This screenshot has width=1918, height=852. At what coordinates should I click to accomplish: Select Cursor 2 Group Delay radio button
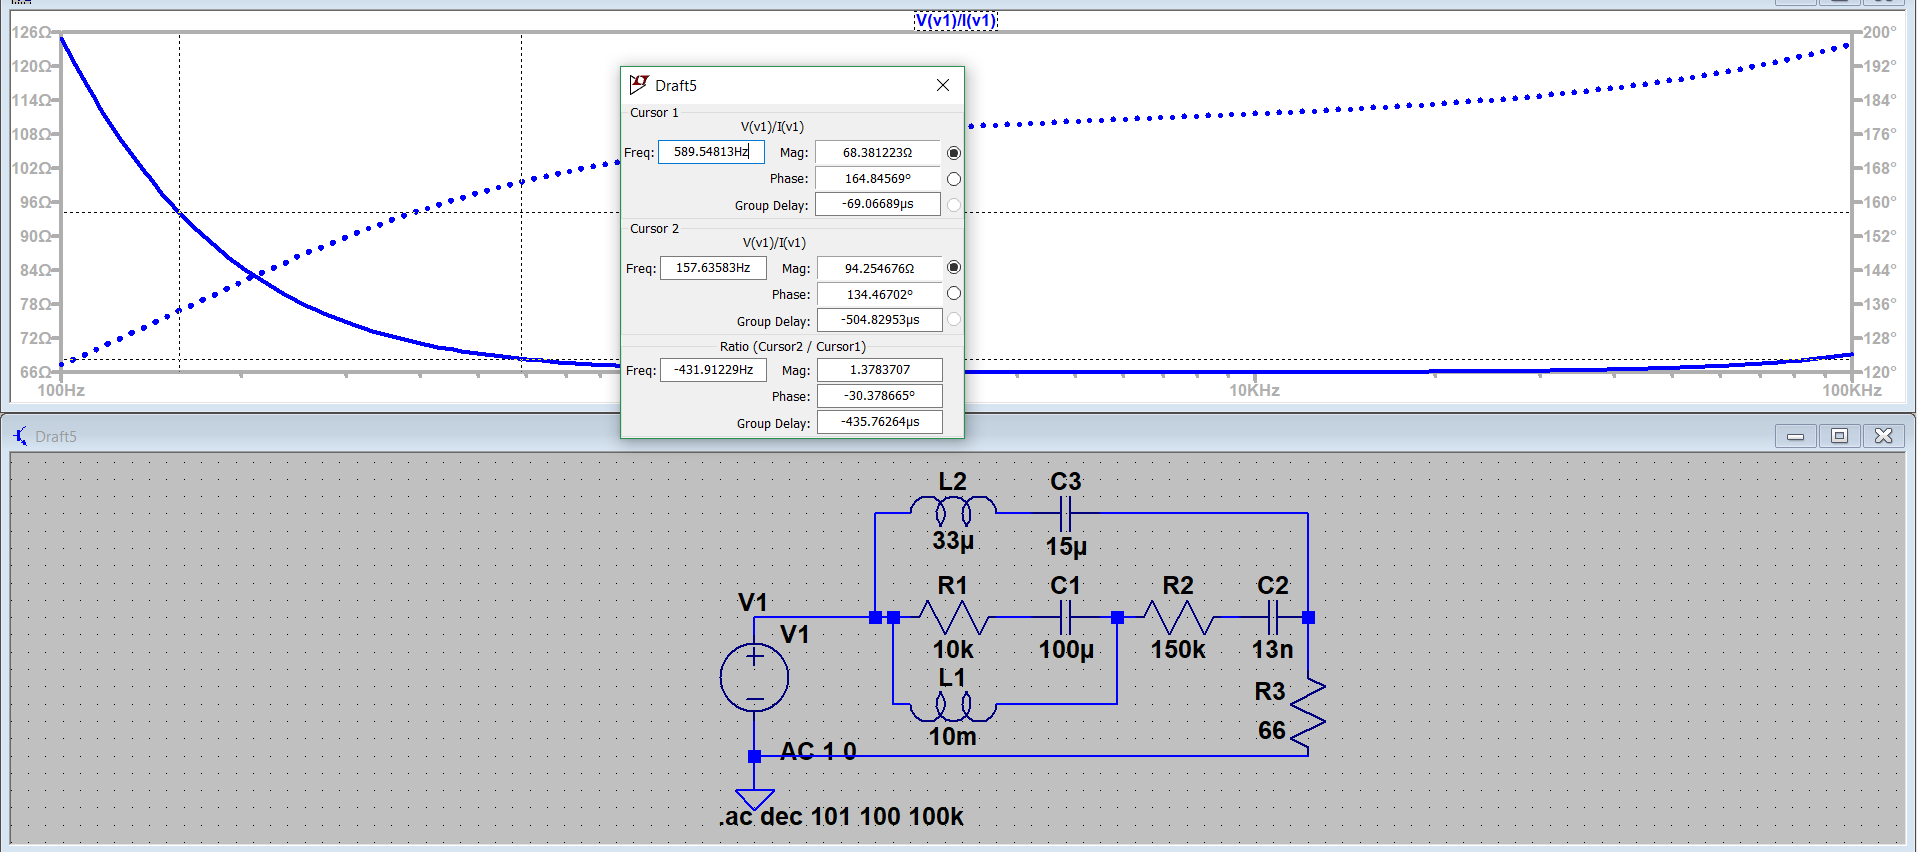(x=954, y=319)
